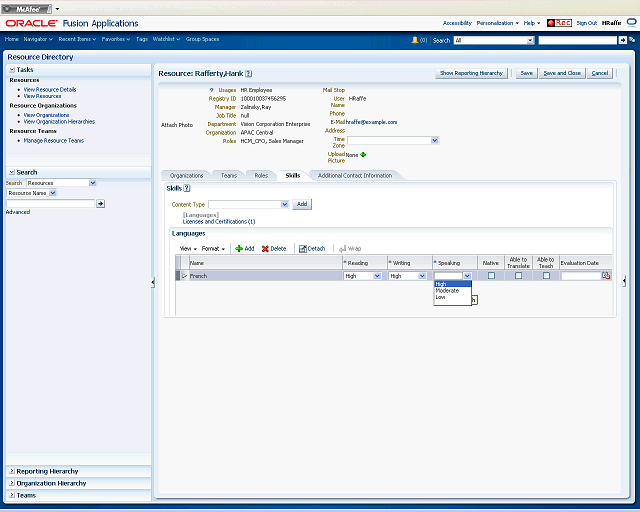Image resolution: width=640 pixels, height=512 pixels.
Task: Collapse the left task pane splitter arrow
Action: 153,282
